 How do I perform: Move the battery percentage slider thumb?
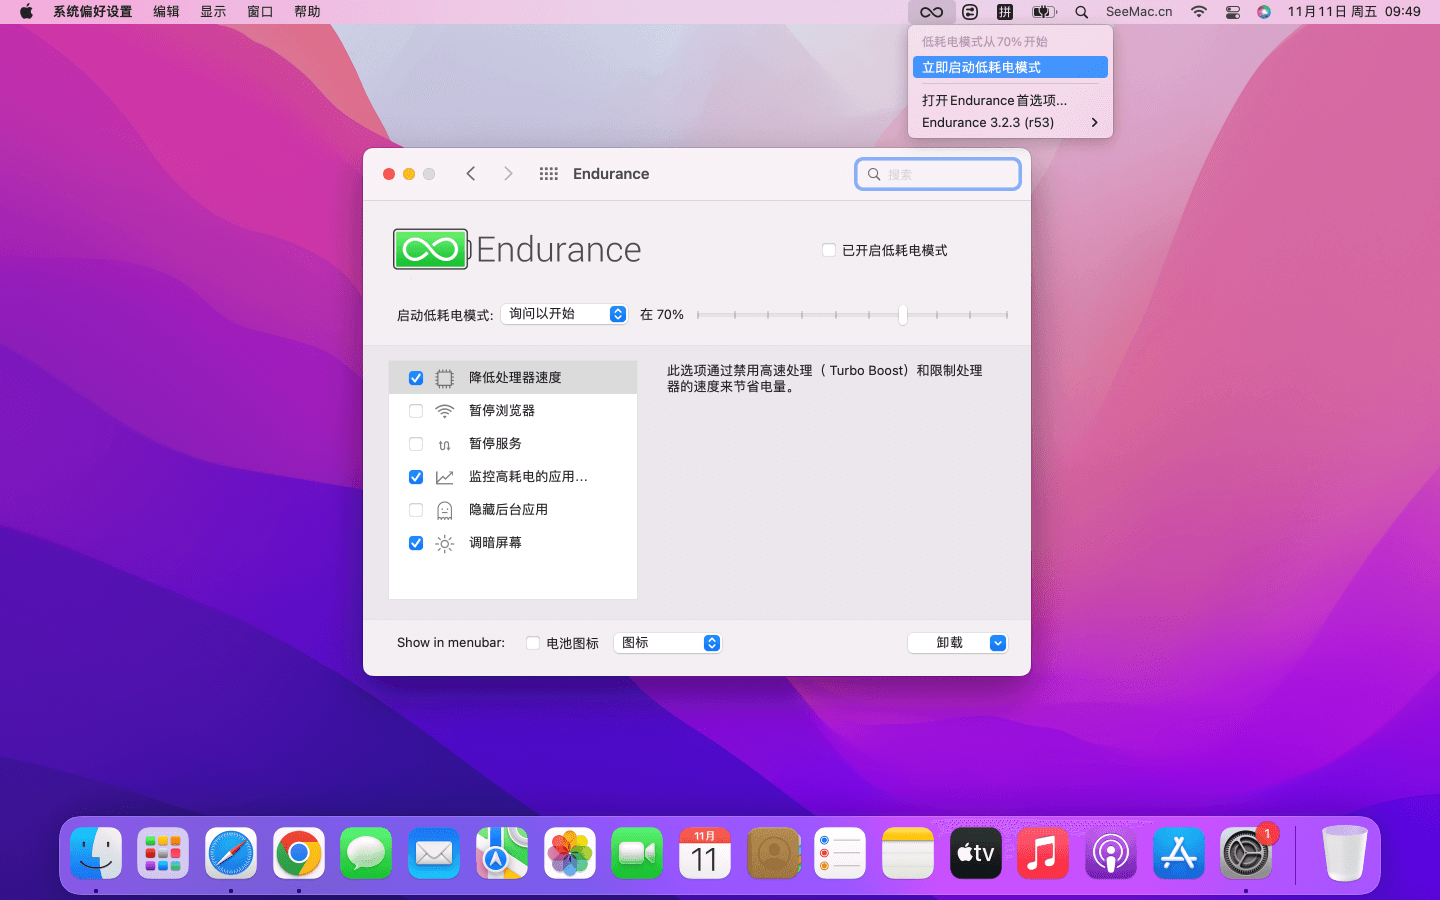tap(903, 315)
